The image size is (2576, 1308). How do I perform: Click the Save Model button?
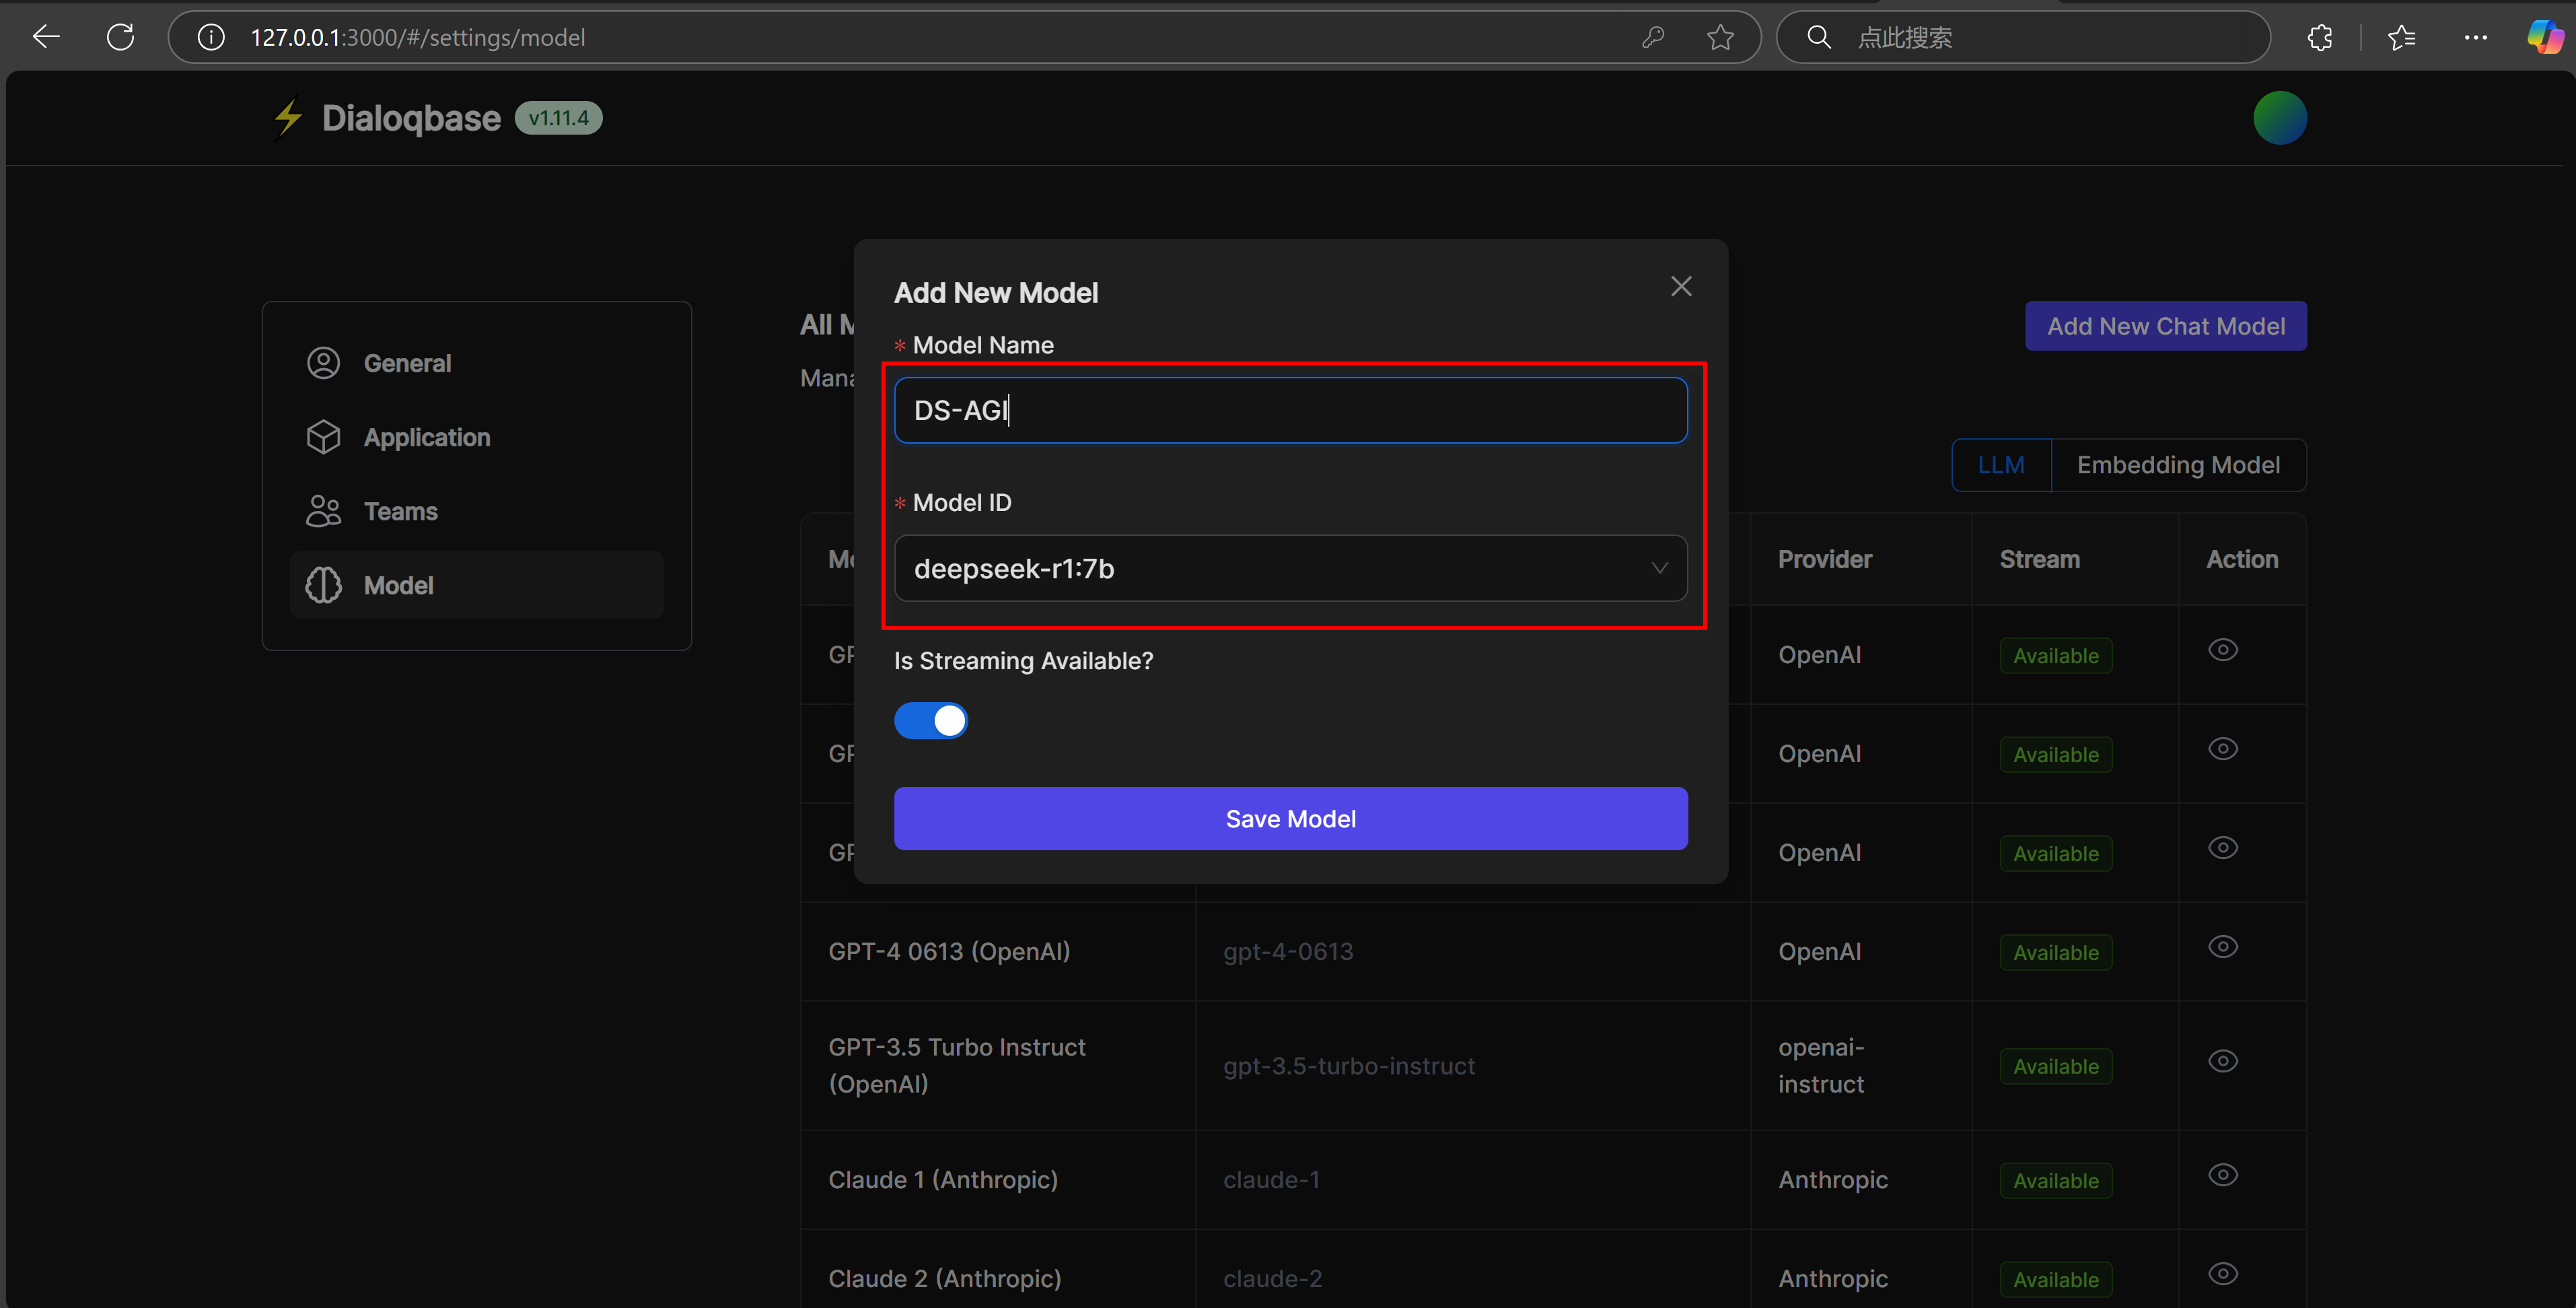click(1290, 819)
